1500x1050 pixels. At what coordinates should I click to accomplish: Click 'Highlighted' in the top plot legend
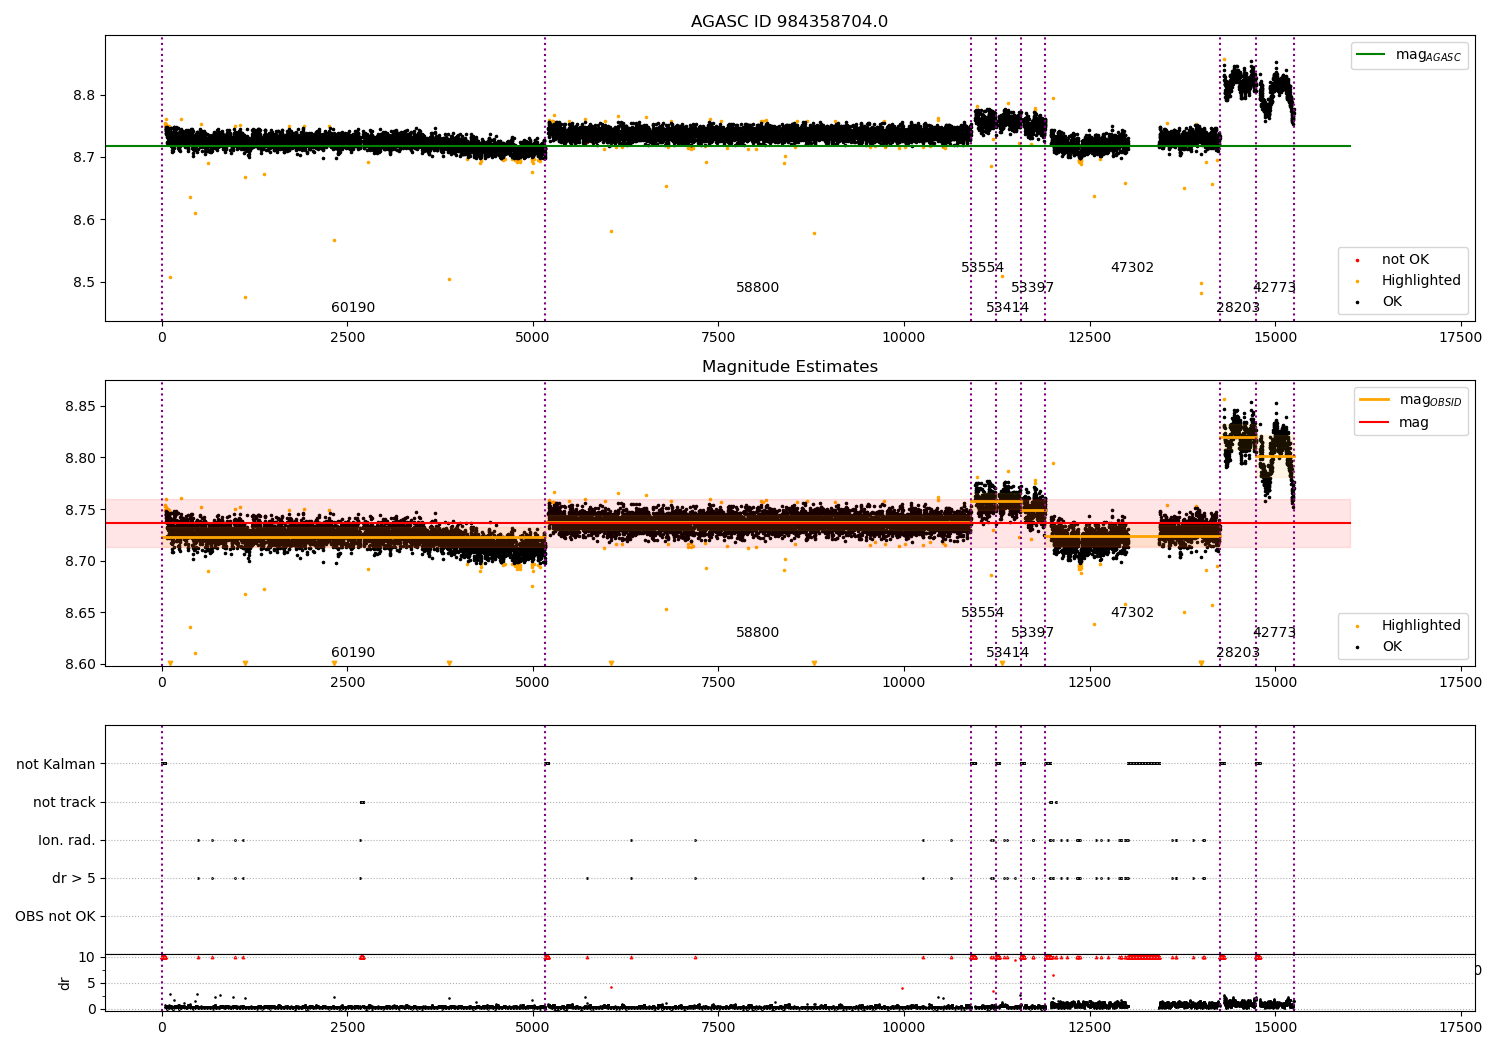pyautogui.click(x=1421, y=280)
